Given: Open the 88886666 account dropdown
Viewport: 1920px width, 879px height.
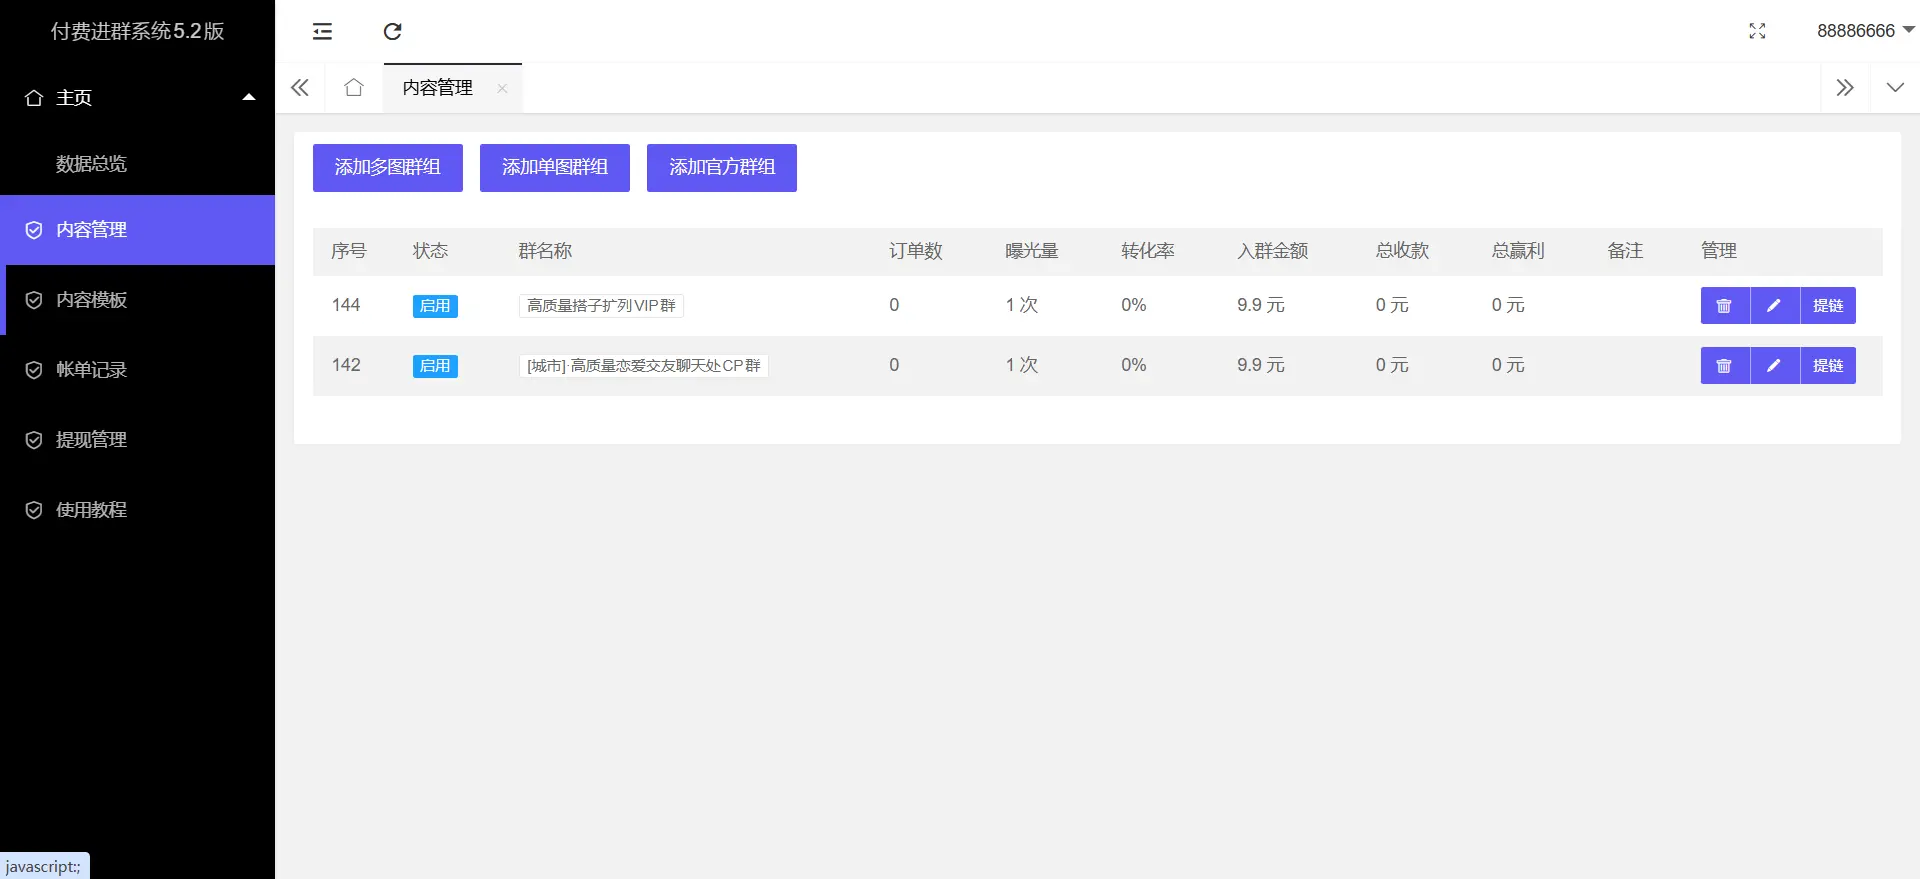Looking at the screenshot, I should coord(1864,31).
